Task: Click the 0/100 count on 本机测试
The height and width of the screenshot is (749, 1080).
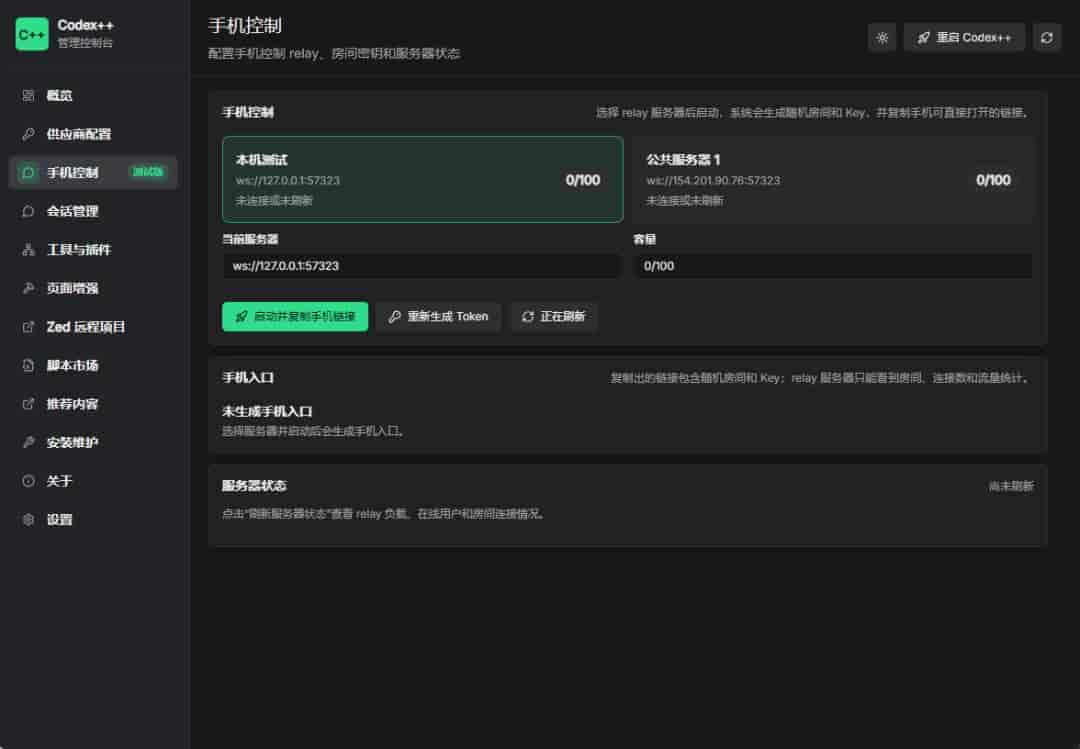Action: [x=583, y=181]
